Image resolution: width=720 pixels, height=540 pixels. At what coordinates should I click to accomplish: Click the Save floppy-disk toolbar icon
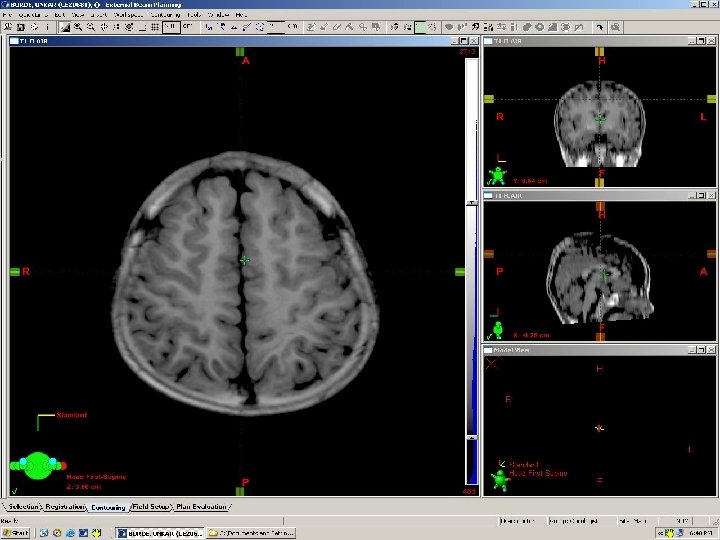click(21, 27)
